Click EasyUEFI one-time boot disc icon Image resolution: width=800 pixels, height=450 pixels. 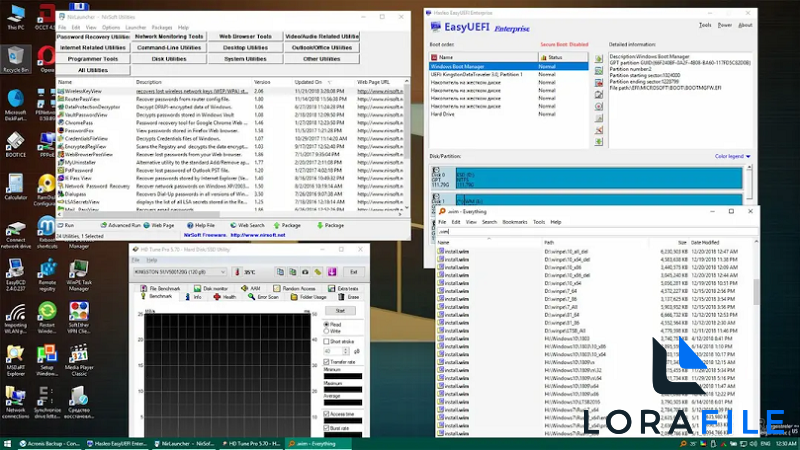(598, 106)
